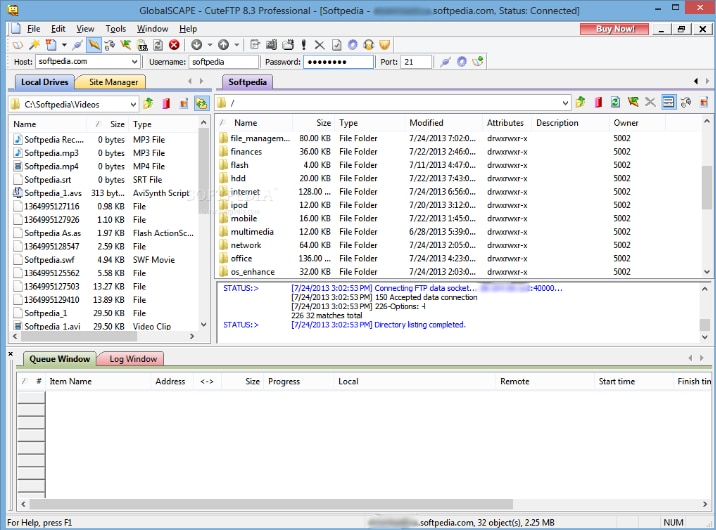Expand the Upload button dropdown arrow
The width and height of the screenshot is (716, 530).
point(237,45)
